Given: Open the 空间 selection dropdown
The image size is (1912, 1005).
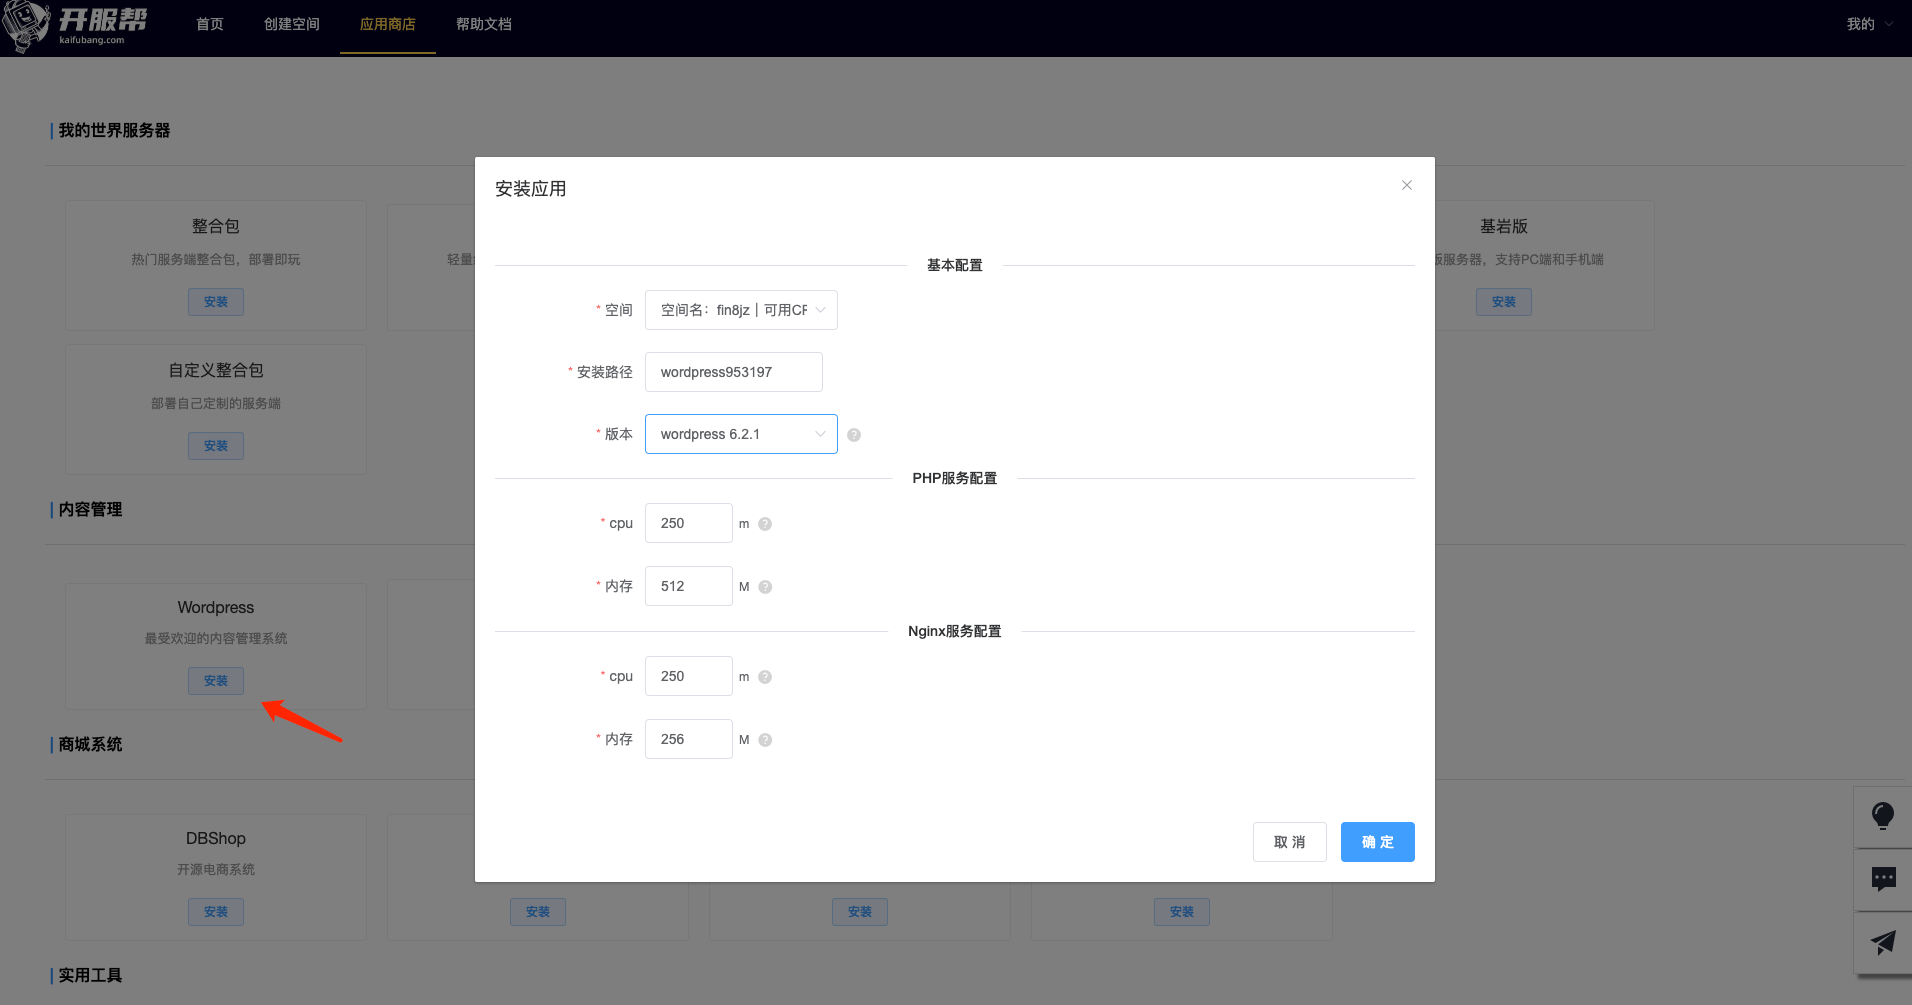Looking at the screenshot, I should coord(741,310).
